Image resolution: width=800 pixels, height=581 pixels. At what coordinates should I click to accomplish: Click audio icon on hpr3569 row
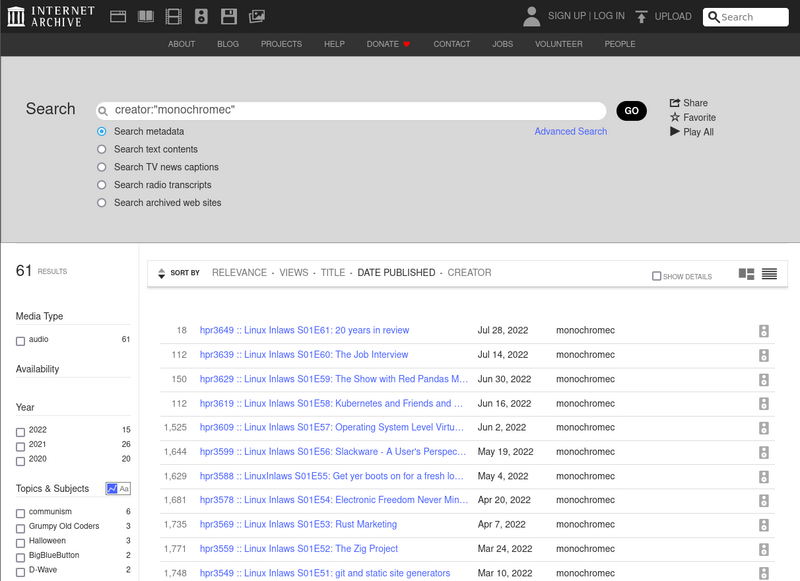tap(764, 525)
